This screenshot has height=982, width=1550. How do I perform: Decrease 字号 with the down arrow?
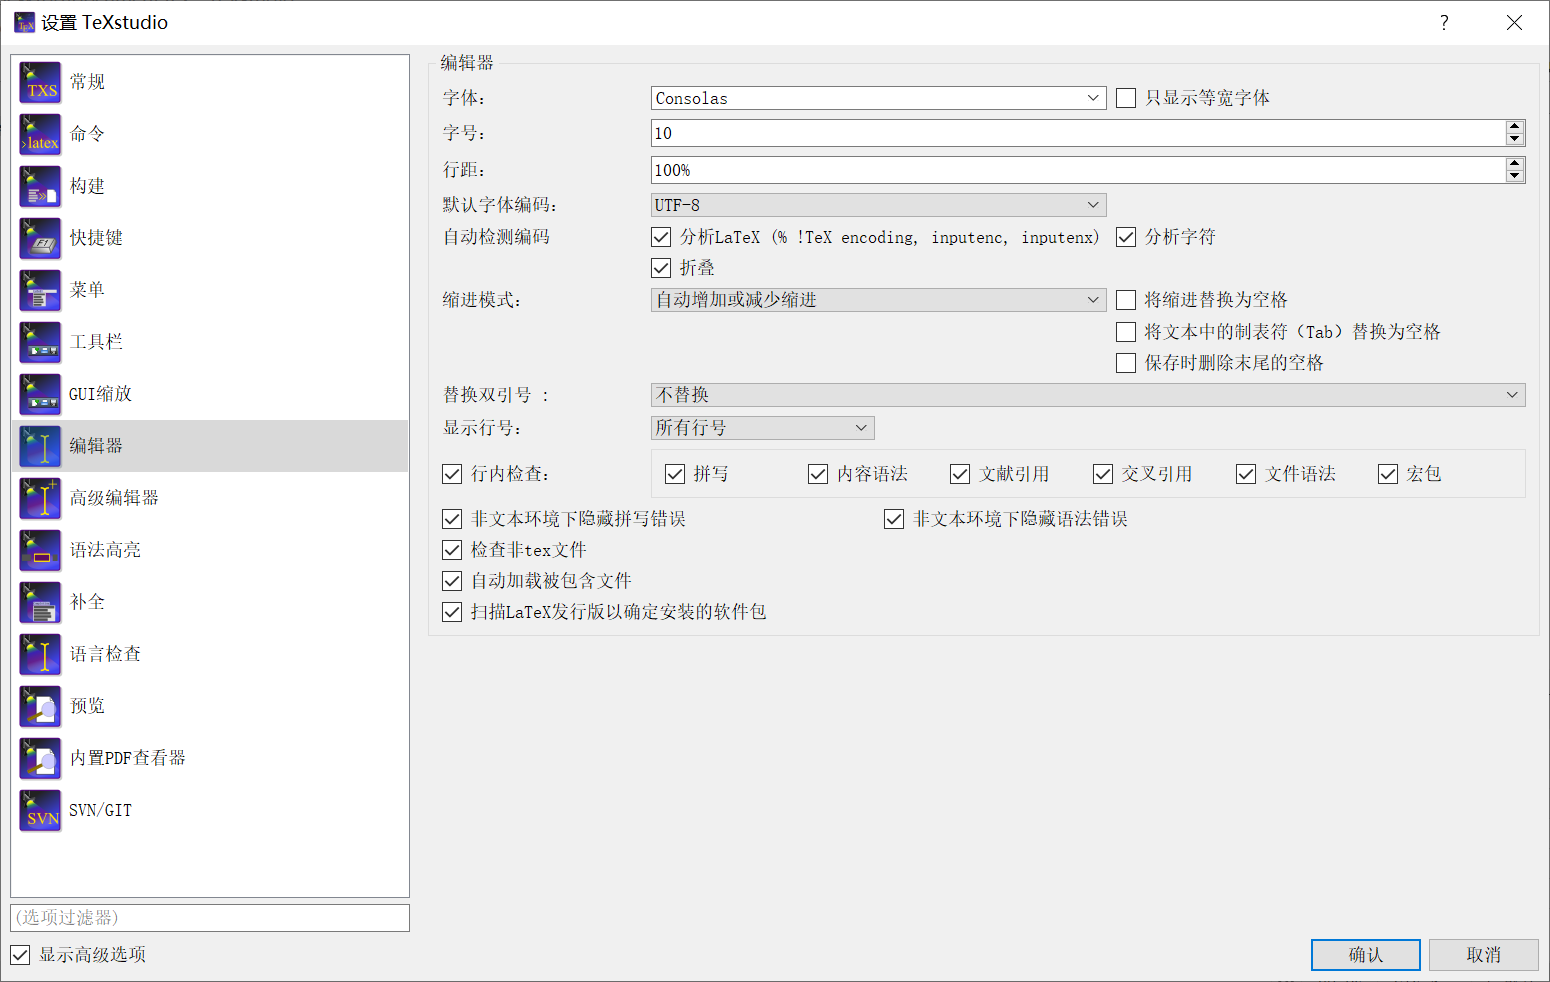coord(1515,139)
